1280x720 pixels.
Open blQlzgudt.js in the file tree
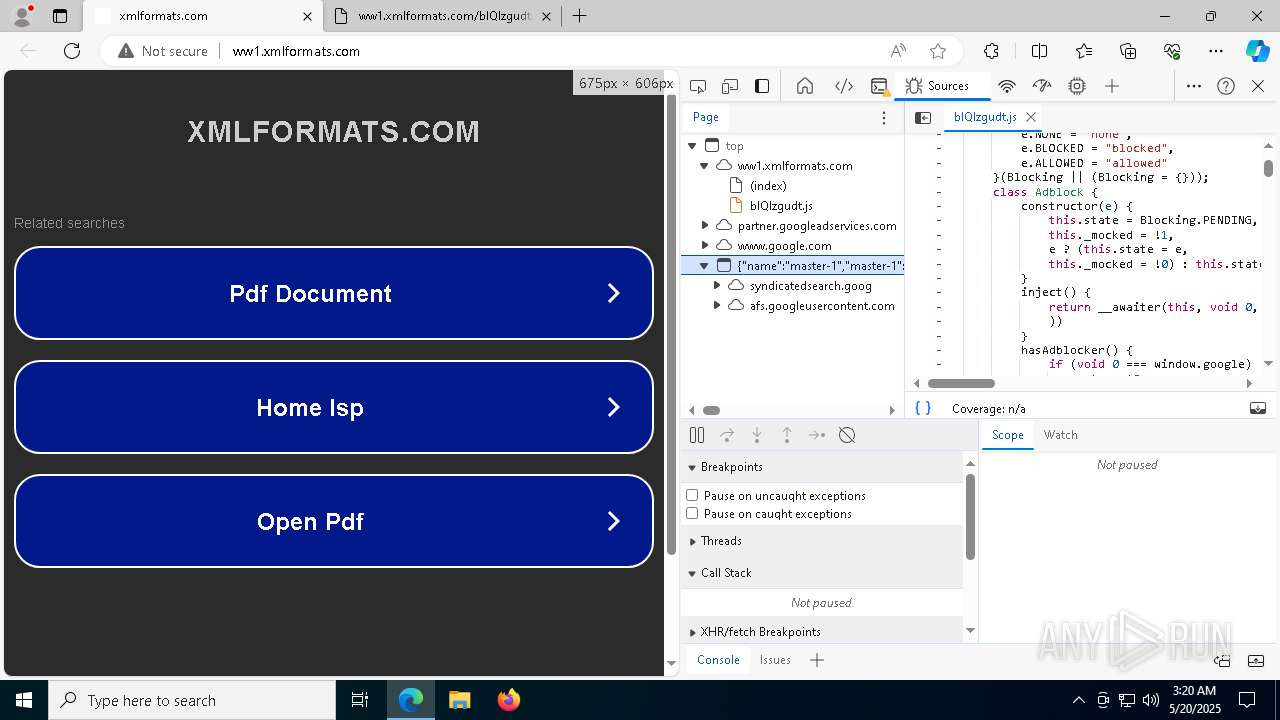781,206
